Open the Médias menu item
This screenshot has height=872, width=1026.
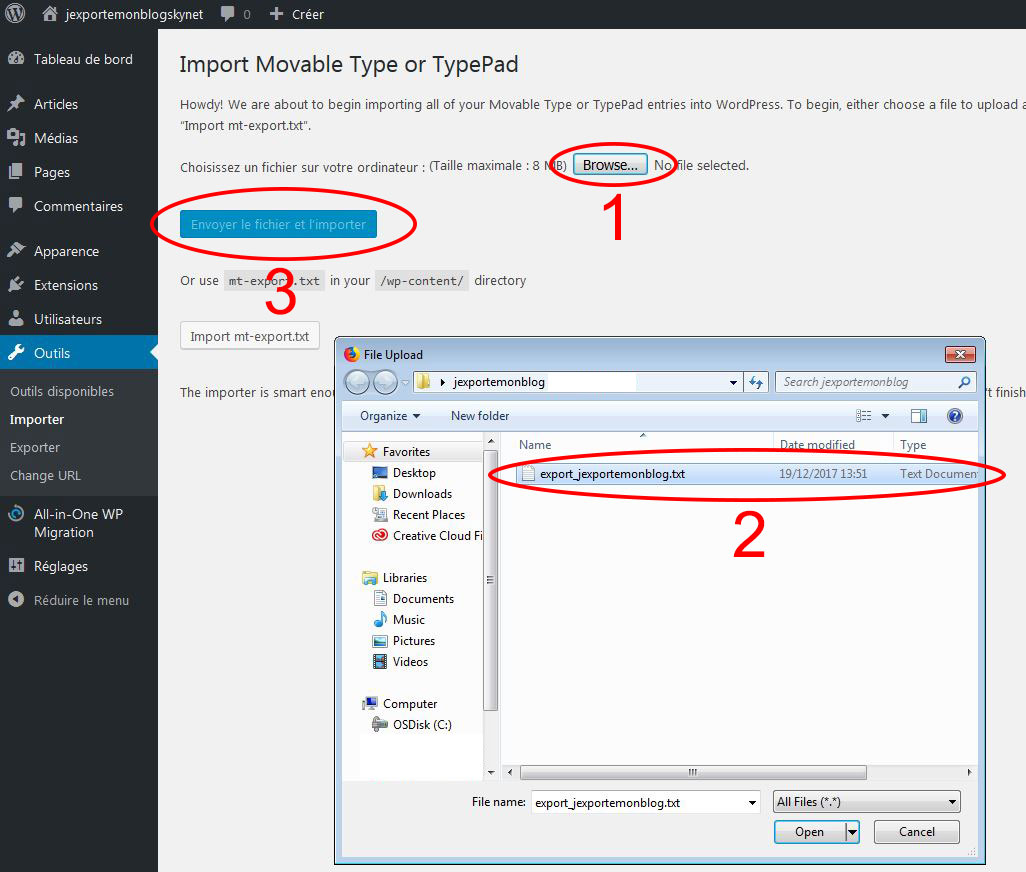point(56,138)
